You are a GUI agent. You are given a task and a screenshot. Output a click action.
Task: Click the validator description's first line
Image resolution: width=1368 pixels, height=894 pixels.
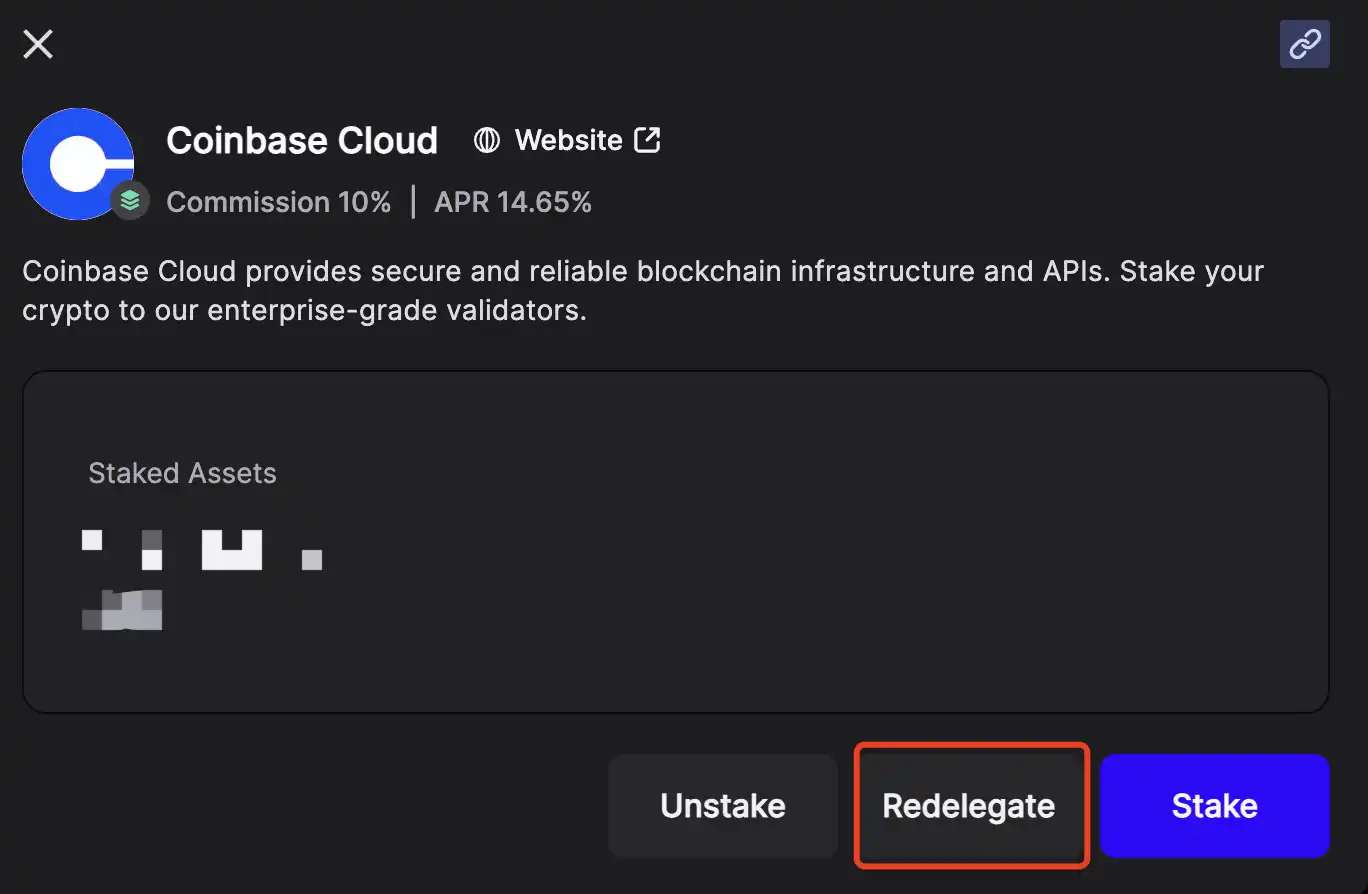(x=642, y=271)
